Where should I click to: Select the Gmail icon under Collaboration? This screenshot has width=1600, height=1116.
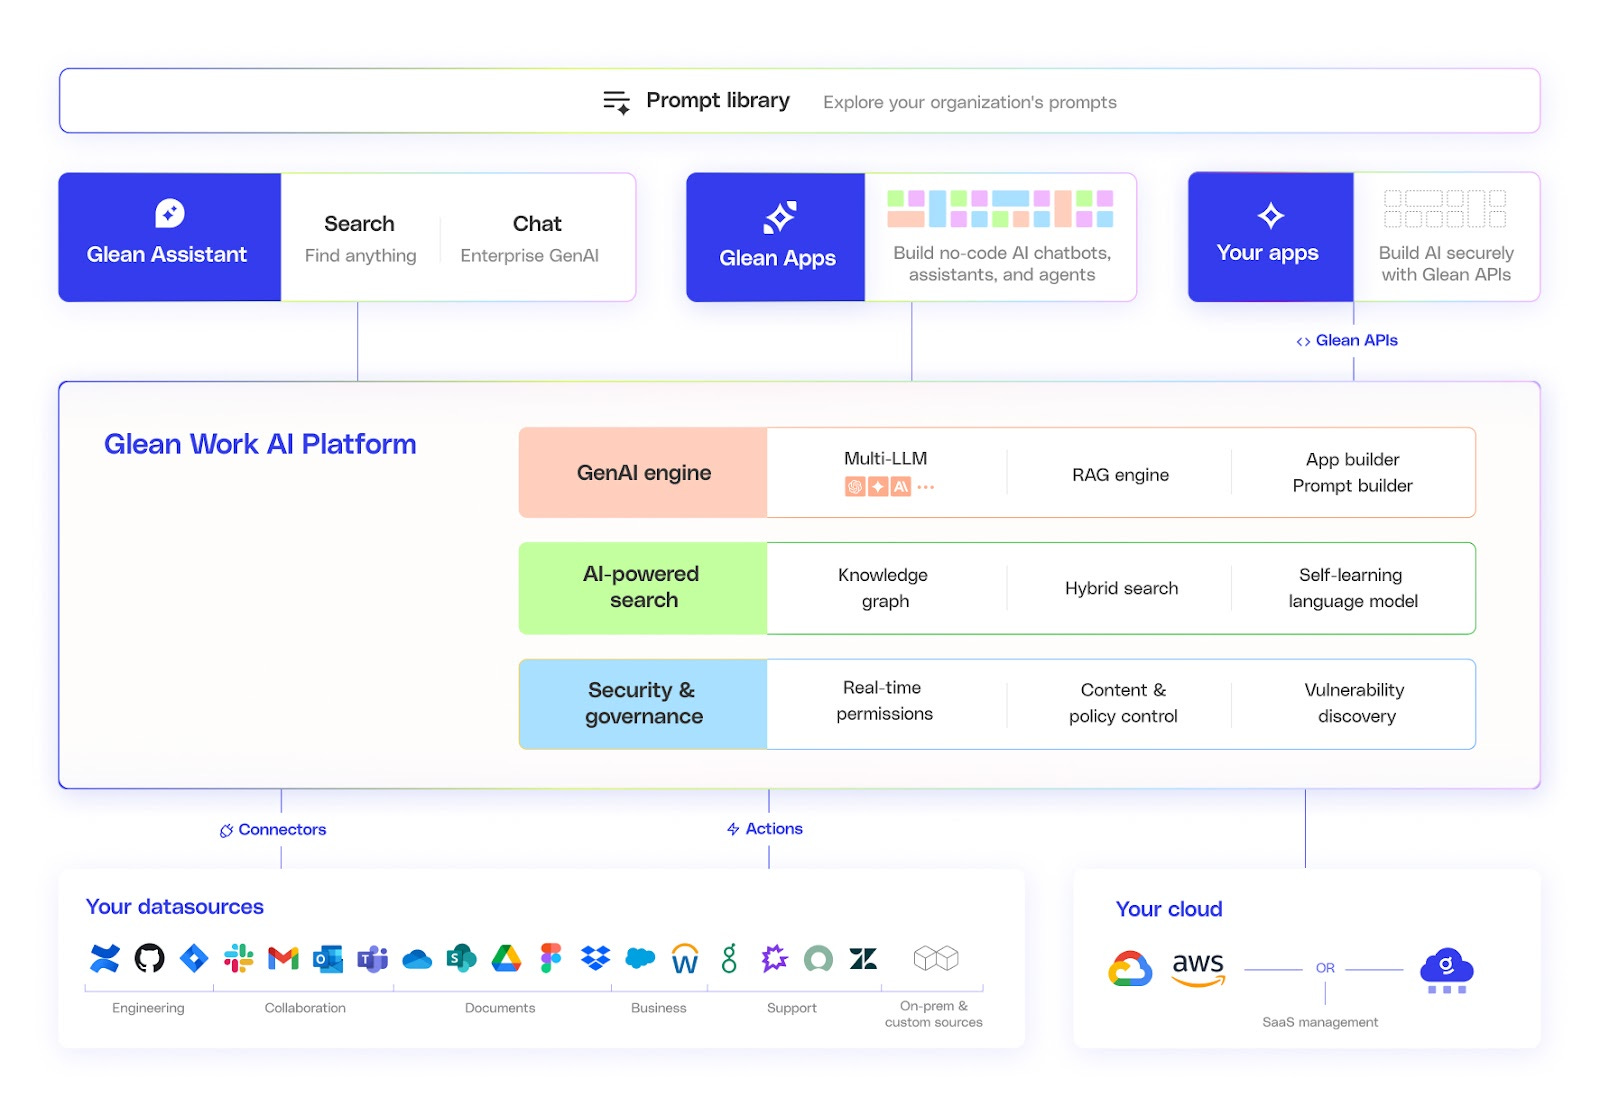click(x=283, y=958)
